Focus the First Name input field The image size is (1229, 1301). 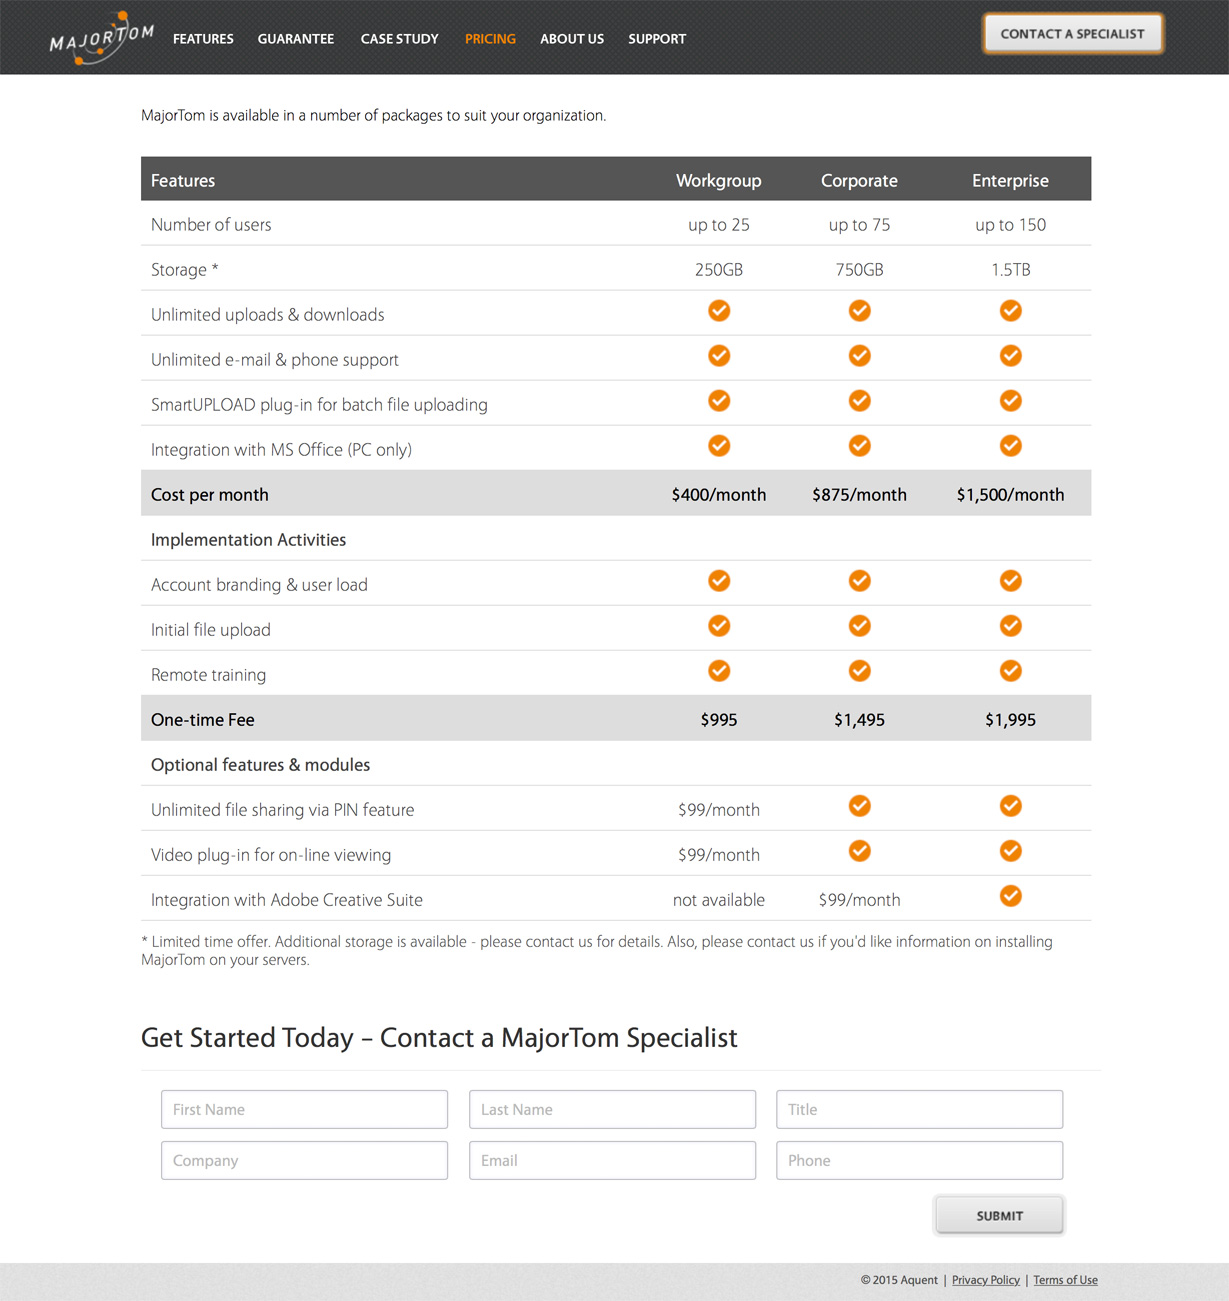304,1110
